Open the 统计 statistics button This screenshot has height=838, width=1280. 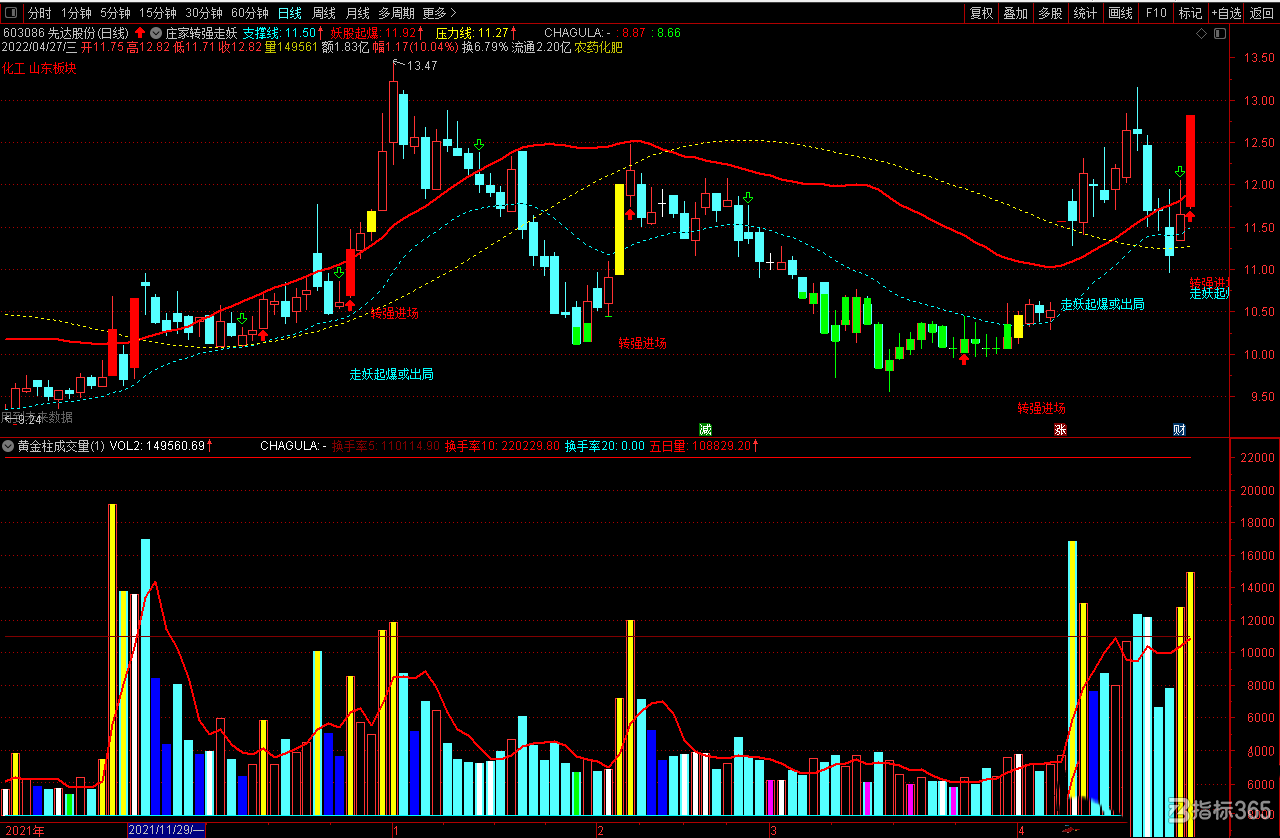pos(1085,13)
